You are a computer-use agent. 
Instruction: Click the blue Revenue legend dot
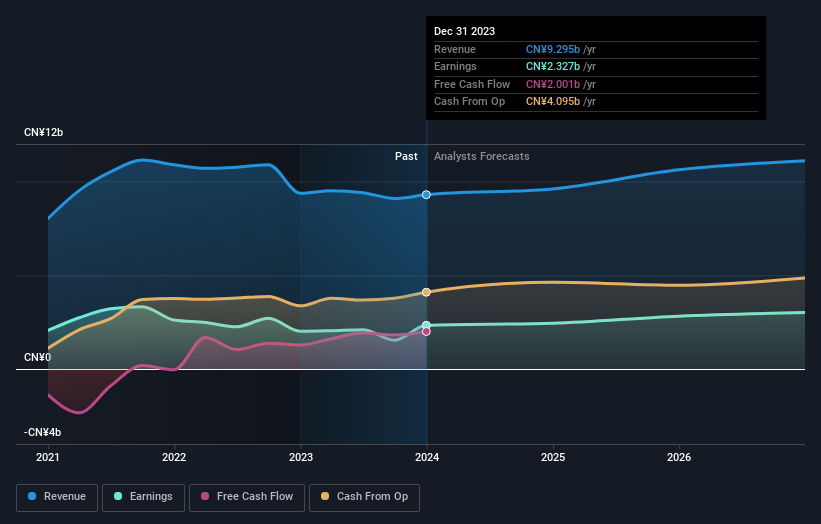32,496
